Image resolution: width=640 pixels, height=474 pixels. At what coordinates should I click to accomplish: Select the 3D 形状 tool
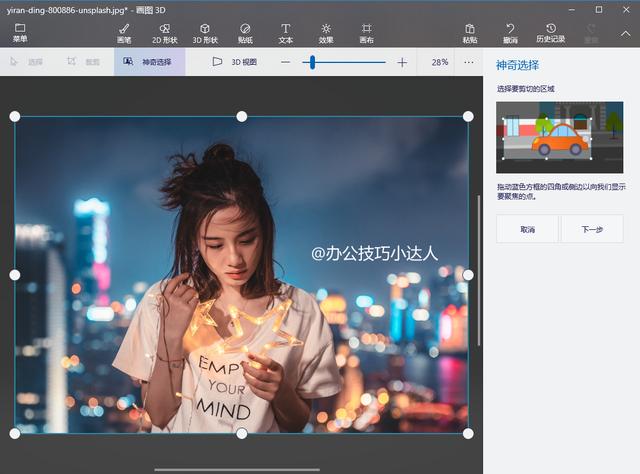tap(204, 32)
